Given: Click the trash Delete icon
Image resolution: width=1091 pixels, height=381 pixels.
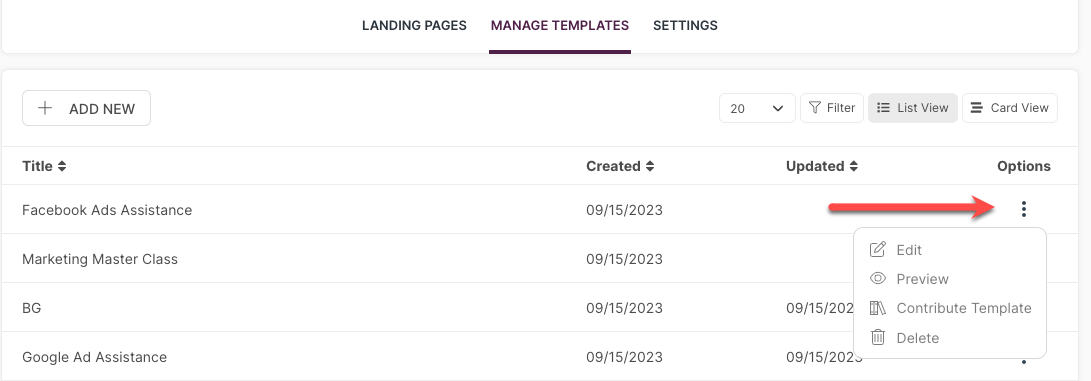Looking at the screenshot, I should pyautogui.click(x=878, y=337).
